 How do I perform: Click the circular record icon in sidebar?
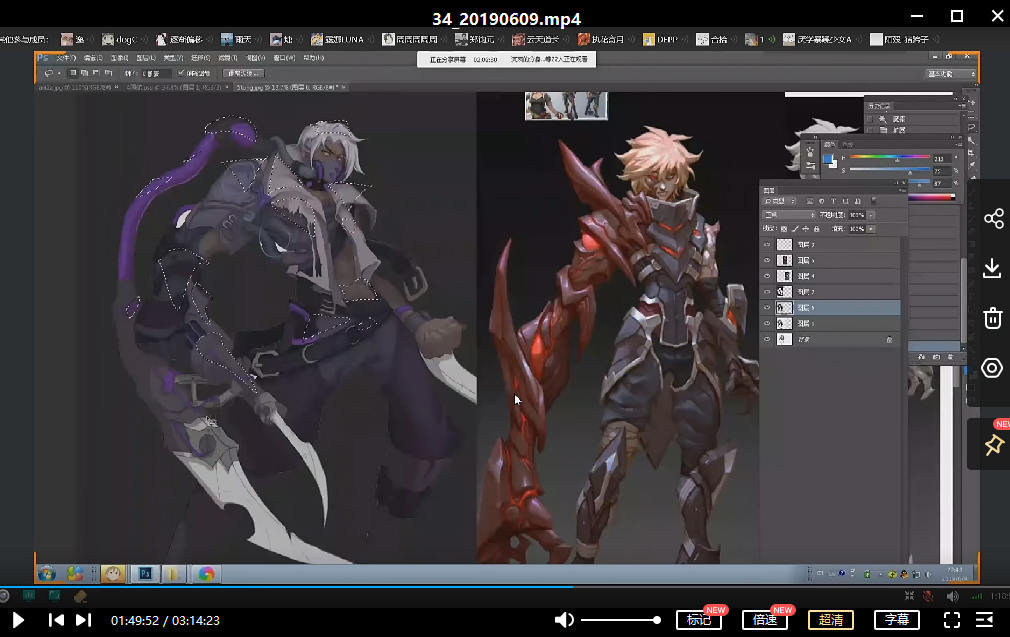click(x=992, y=368)
